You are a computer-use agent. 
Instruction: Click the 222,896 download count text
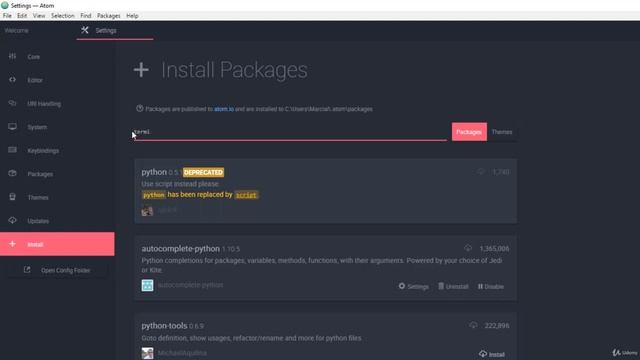click(x=497, y=326)
